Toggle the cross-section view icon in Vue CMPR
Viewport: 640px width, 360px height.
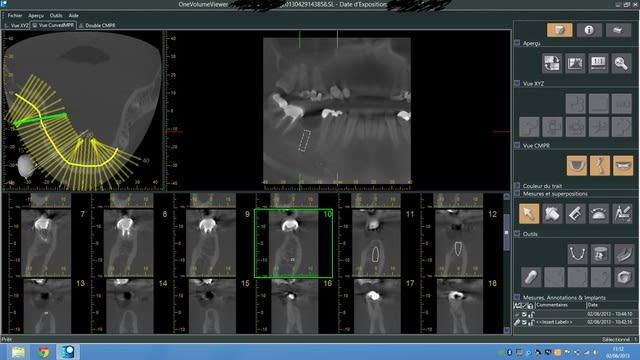pos(600,166)
